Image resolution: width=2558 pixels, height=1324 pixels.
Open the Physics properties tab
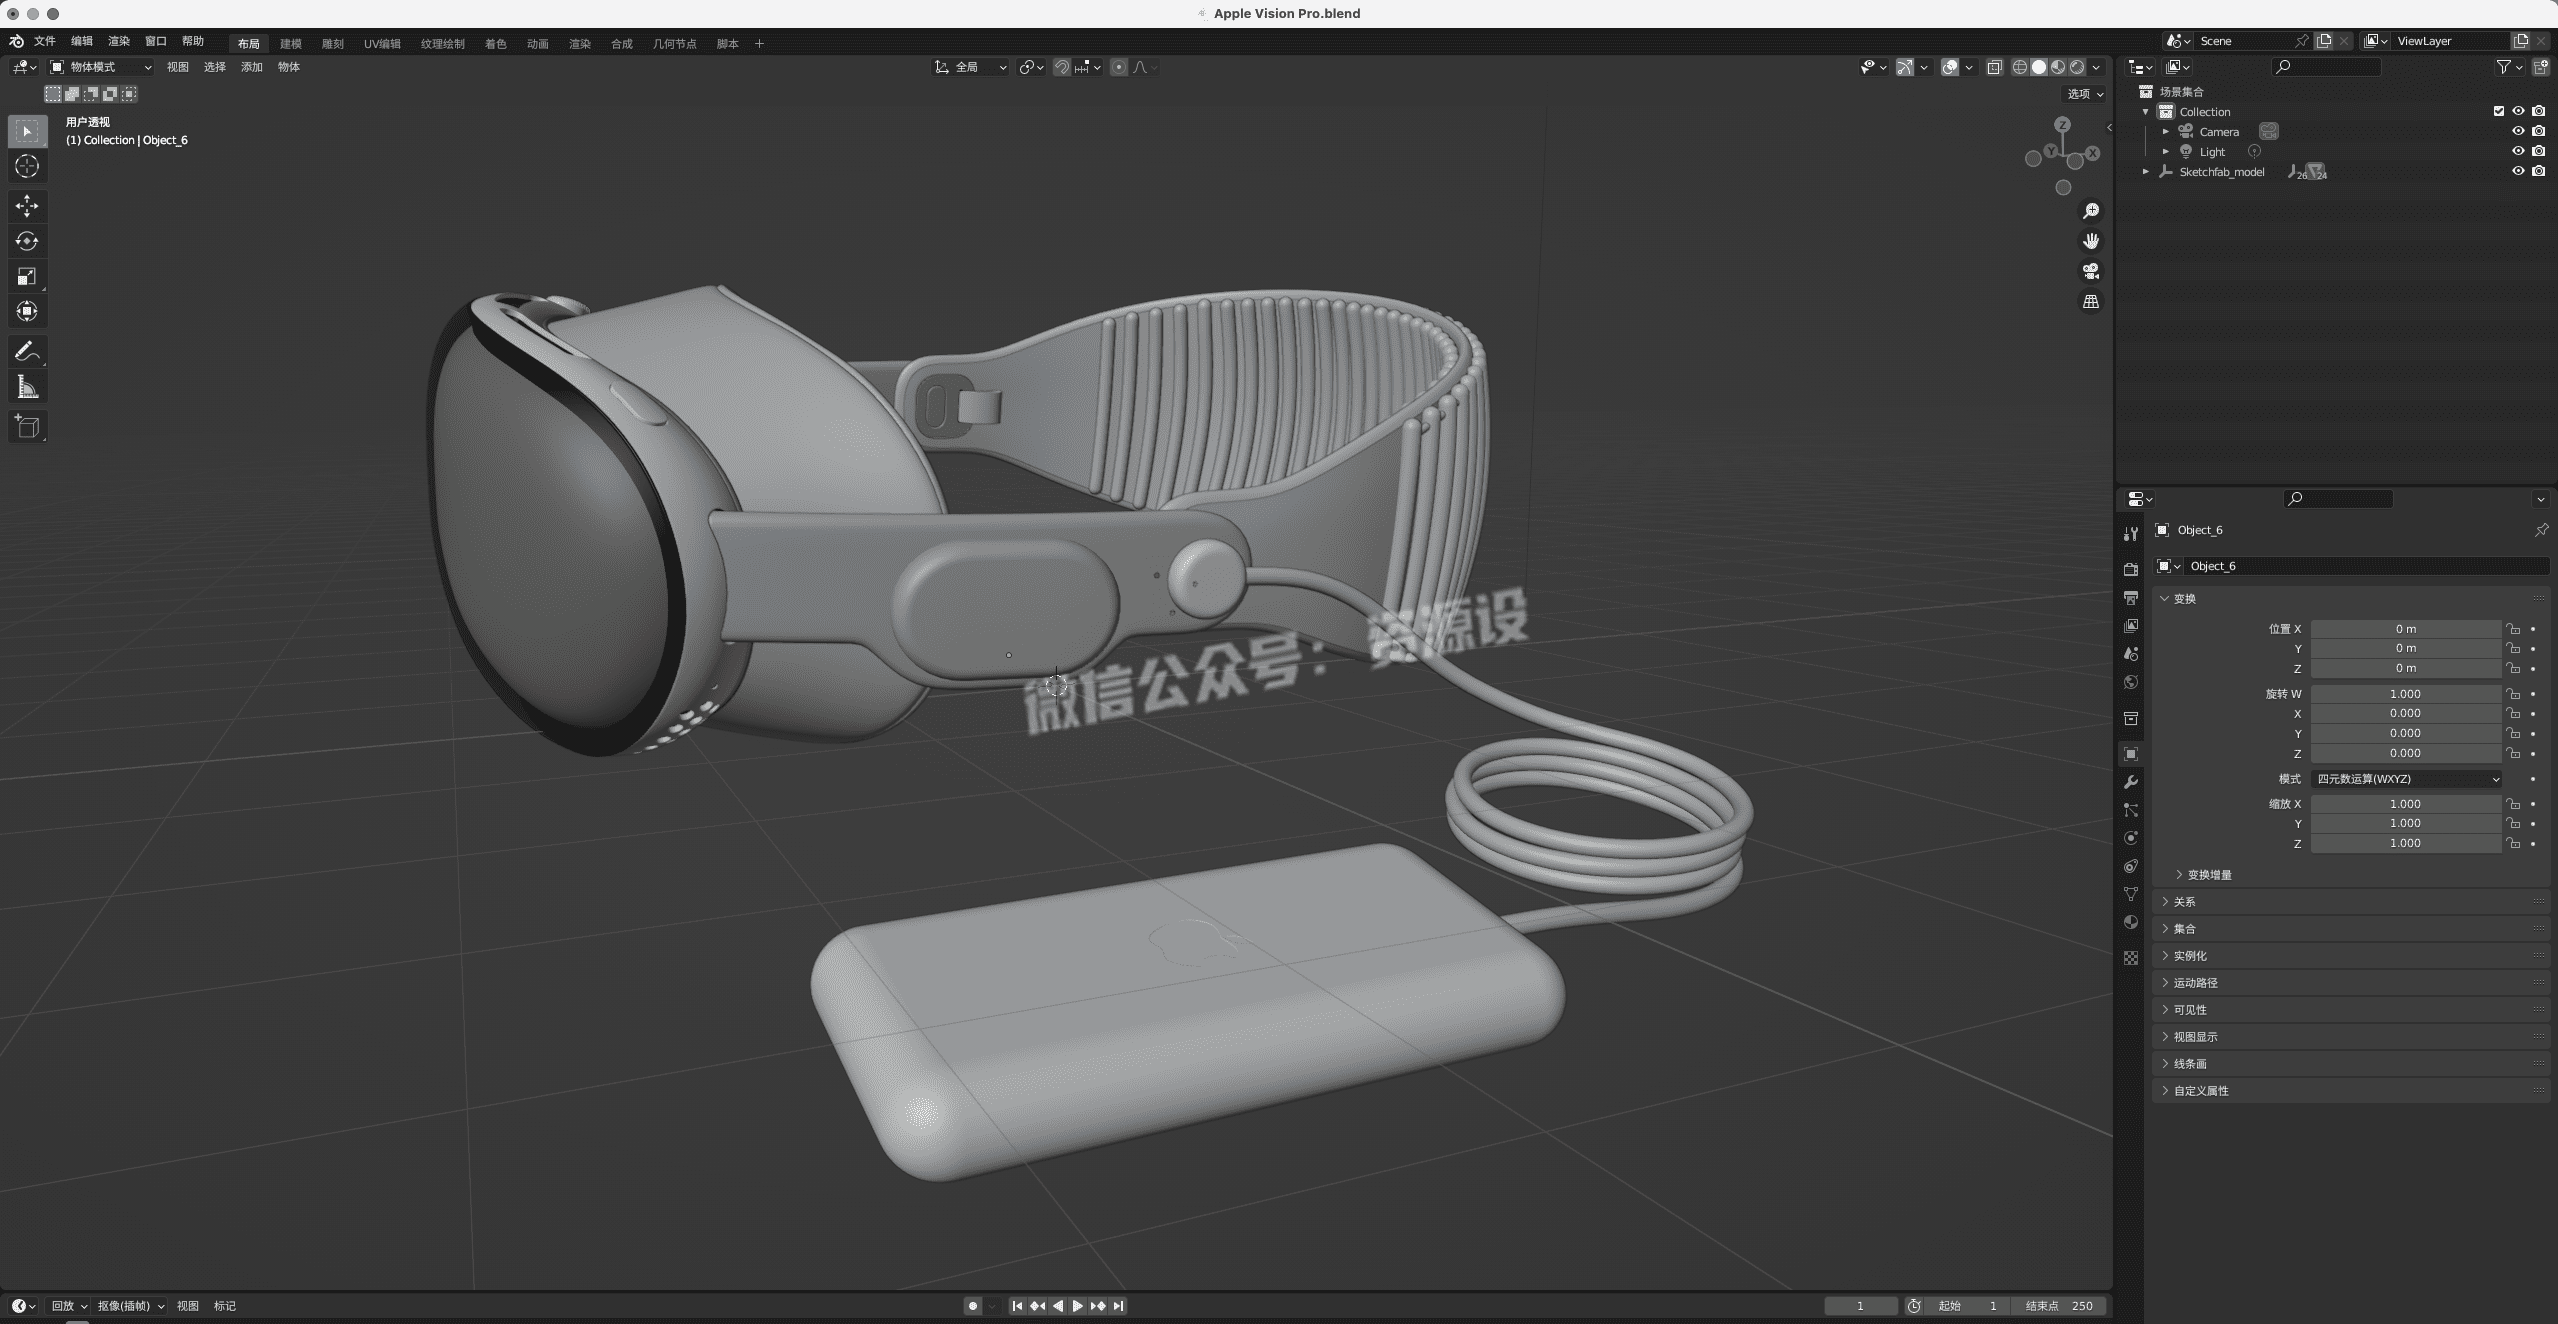(x=2131, y=838)
